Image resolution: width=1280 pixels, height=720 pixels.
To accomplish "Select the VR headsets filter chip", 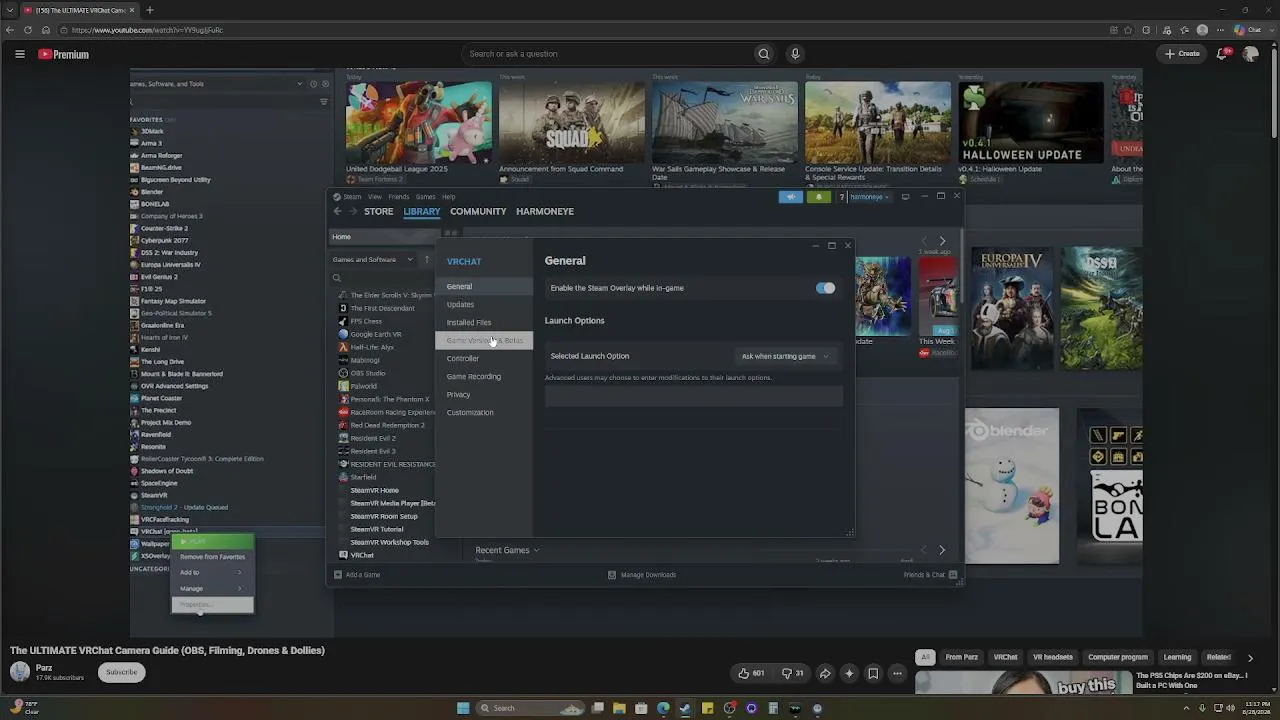I will pos(1052,657).
